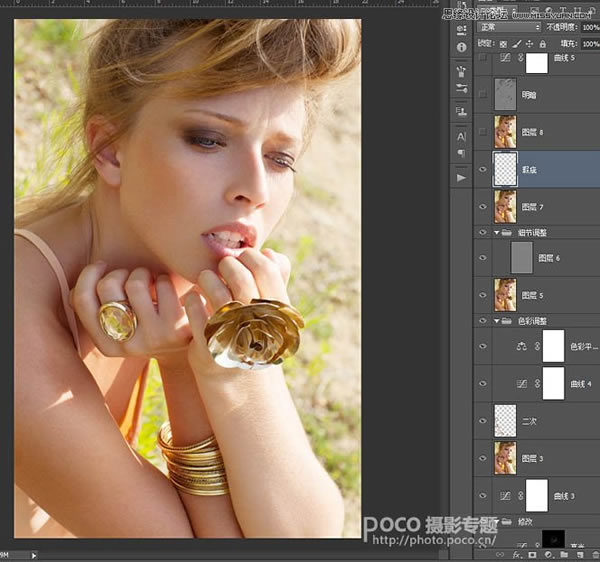600x562 pixels.
Task: Open the Character panel icon
Action: click(461, 137)
